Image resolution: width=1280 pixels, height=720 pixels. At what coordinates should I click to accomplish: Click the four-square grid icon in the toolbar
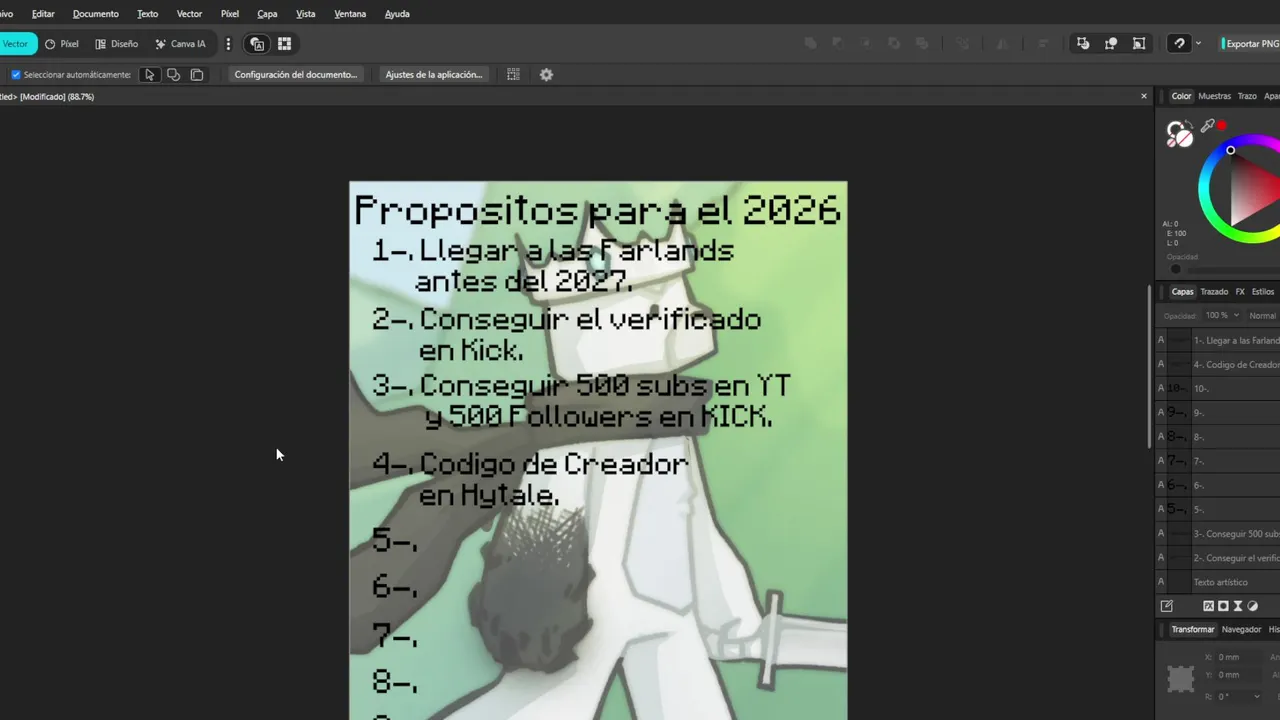tap(284, 44)
